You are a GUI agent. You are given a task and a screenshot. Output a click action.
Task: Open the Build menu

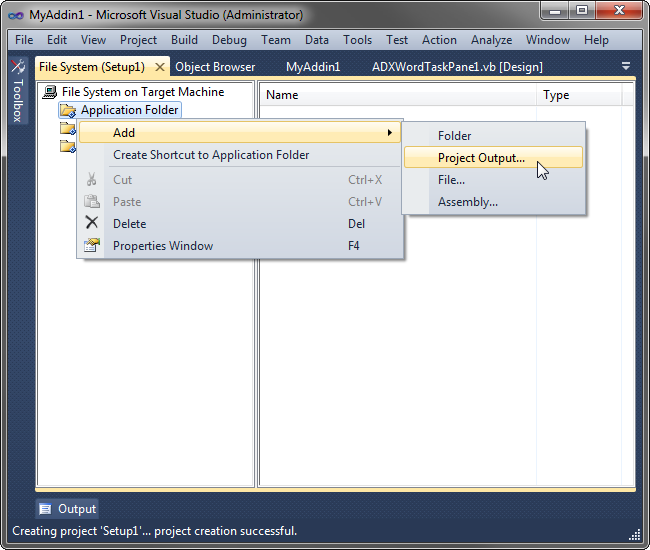(x=184, y=40)
